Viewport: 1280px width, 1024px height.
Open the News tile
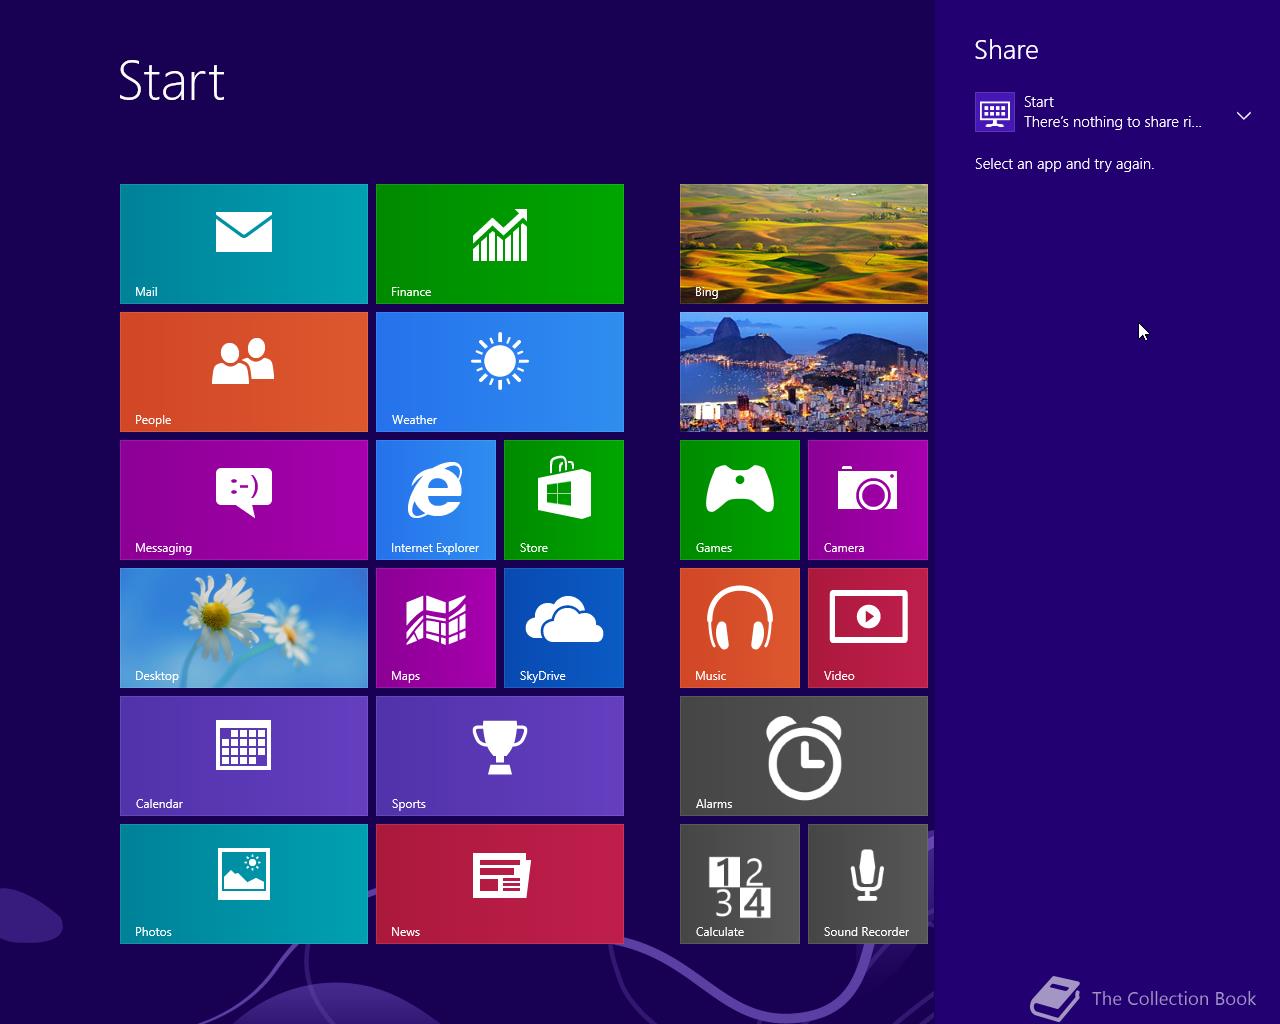500,884
